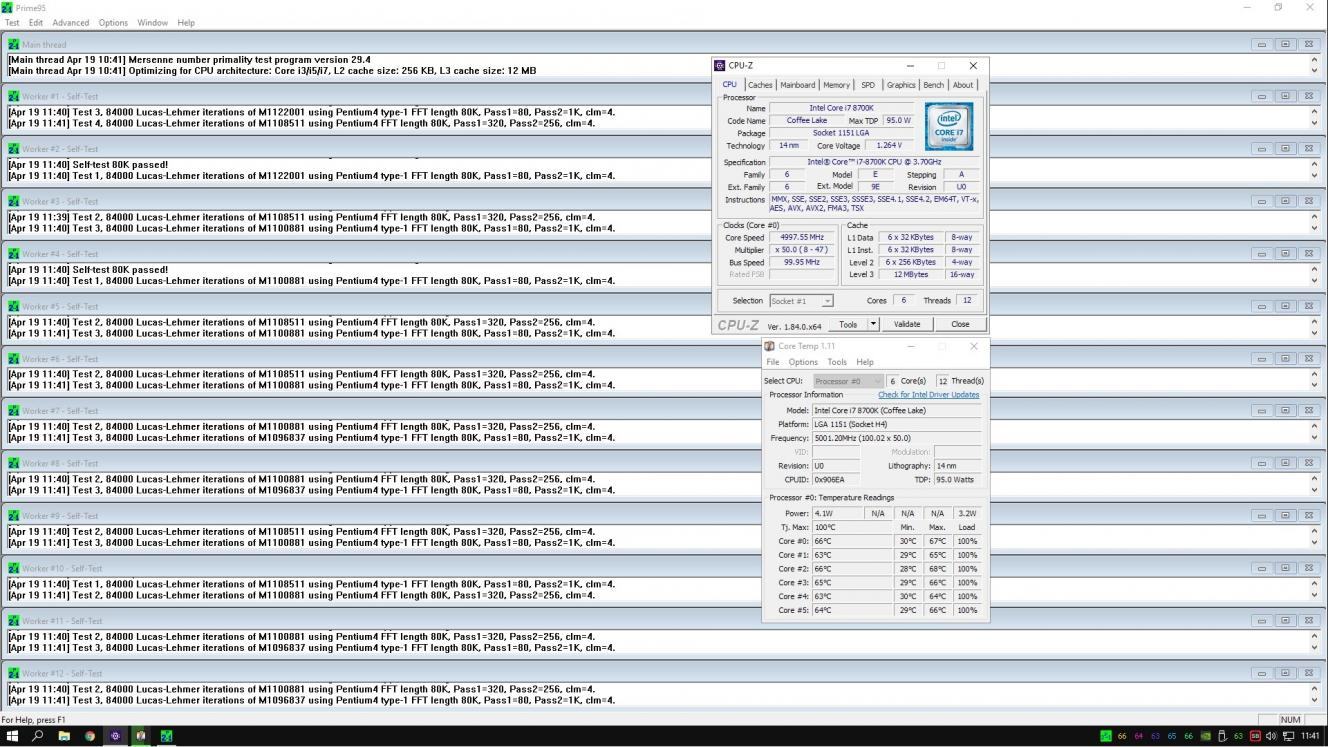Open the Core Temp File menu
The height and width of the screenshot is (747, 1328).
773,362
